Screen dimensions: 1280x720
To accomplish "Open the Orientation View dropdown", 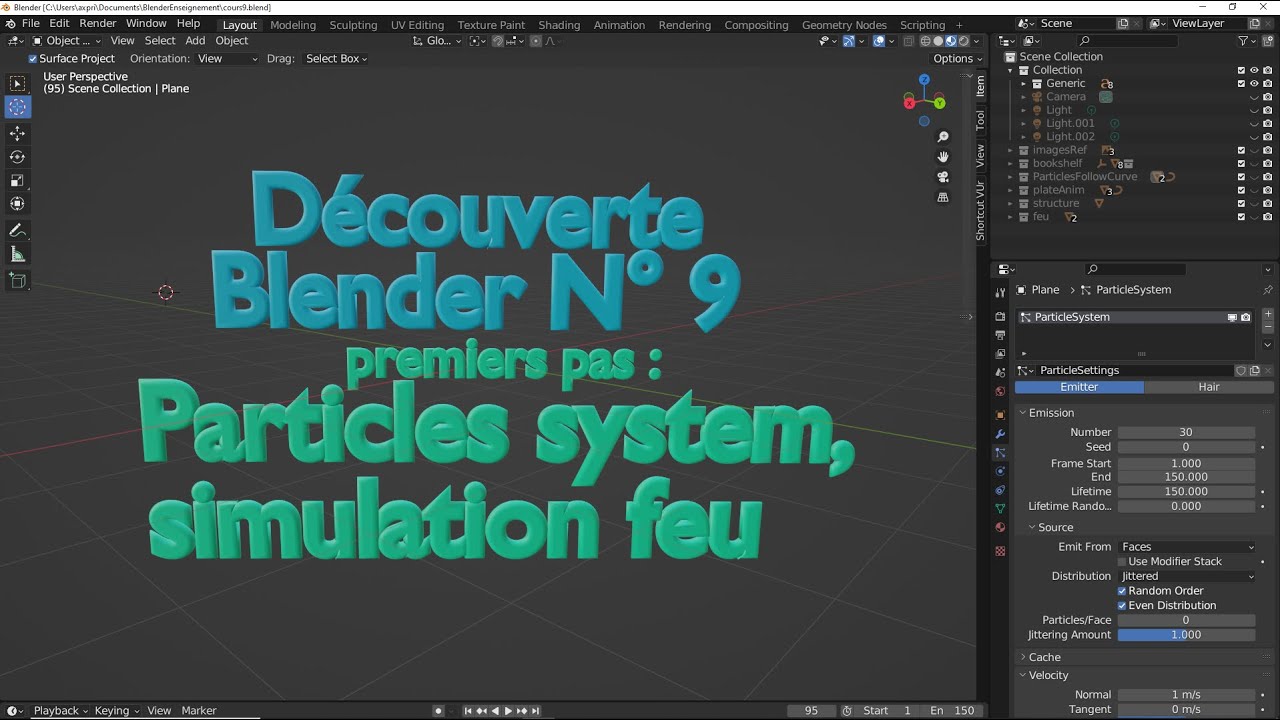I will click(x=227, y=59).
